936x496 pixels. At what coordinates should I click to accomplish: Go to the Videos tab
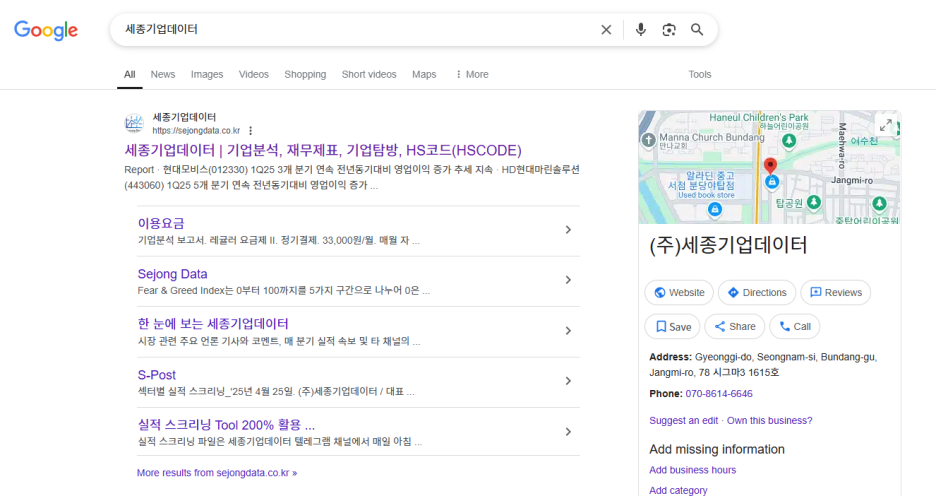(x=254, y=75)
